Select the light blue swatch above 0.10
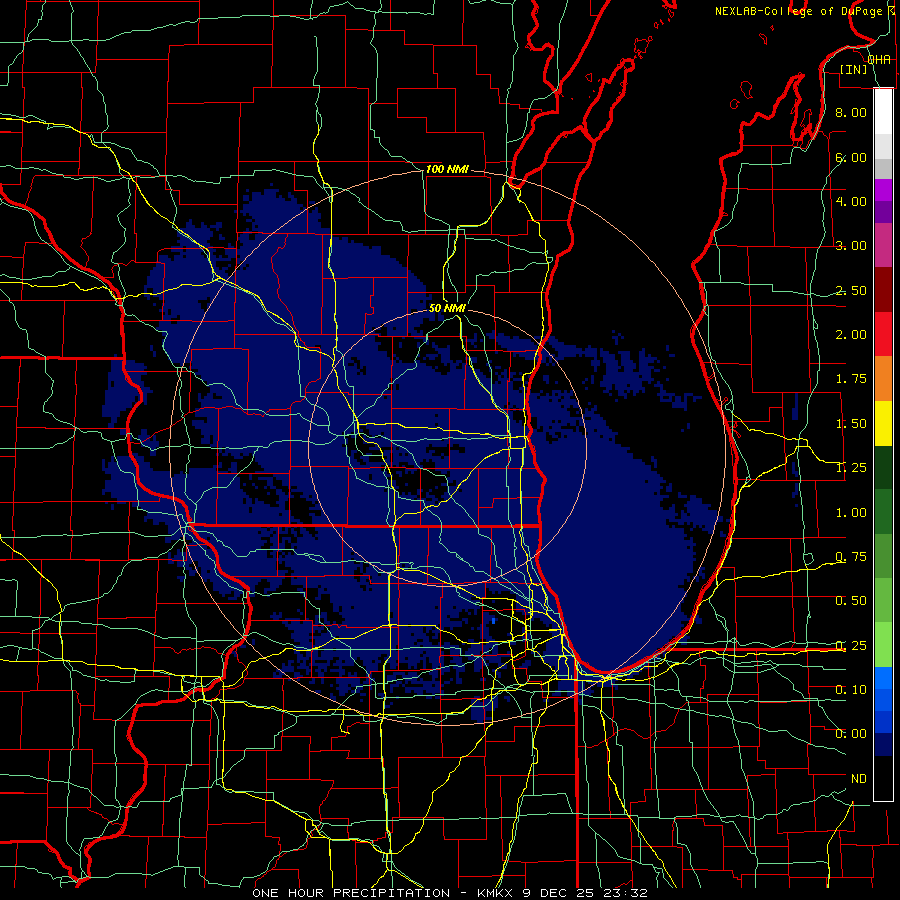900x900 pixels. (883, 678)
